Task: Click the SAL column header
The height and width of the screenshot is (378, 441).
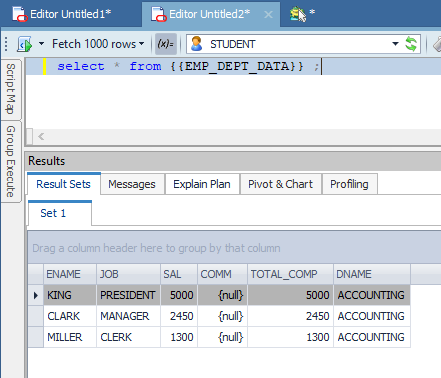Action: pyautogui.click(x=179, y=274)
